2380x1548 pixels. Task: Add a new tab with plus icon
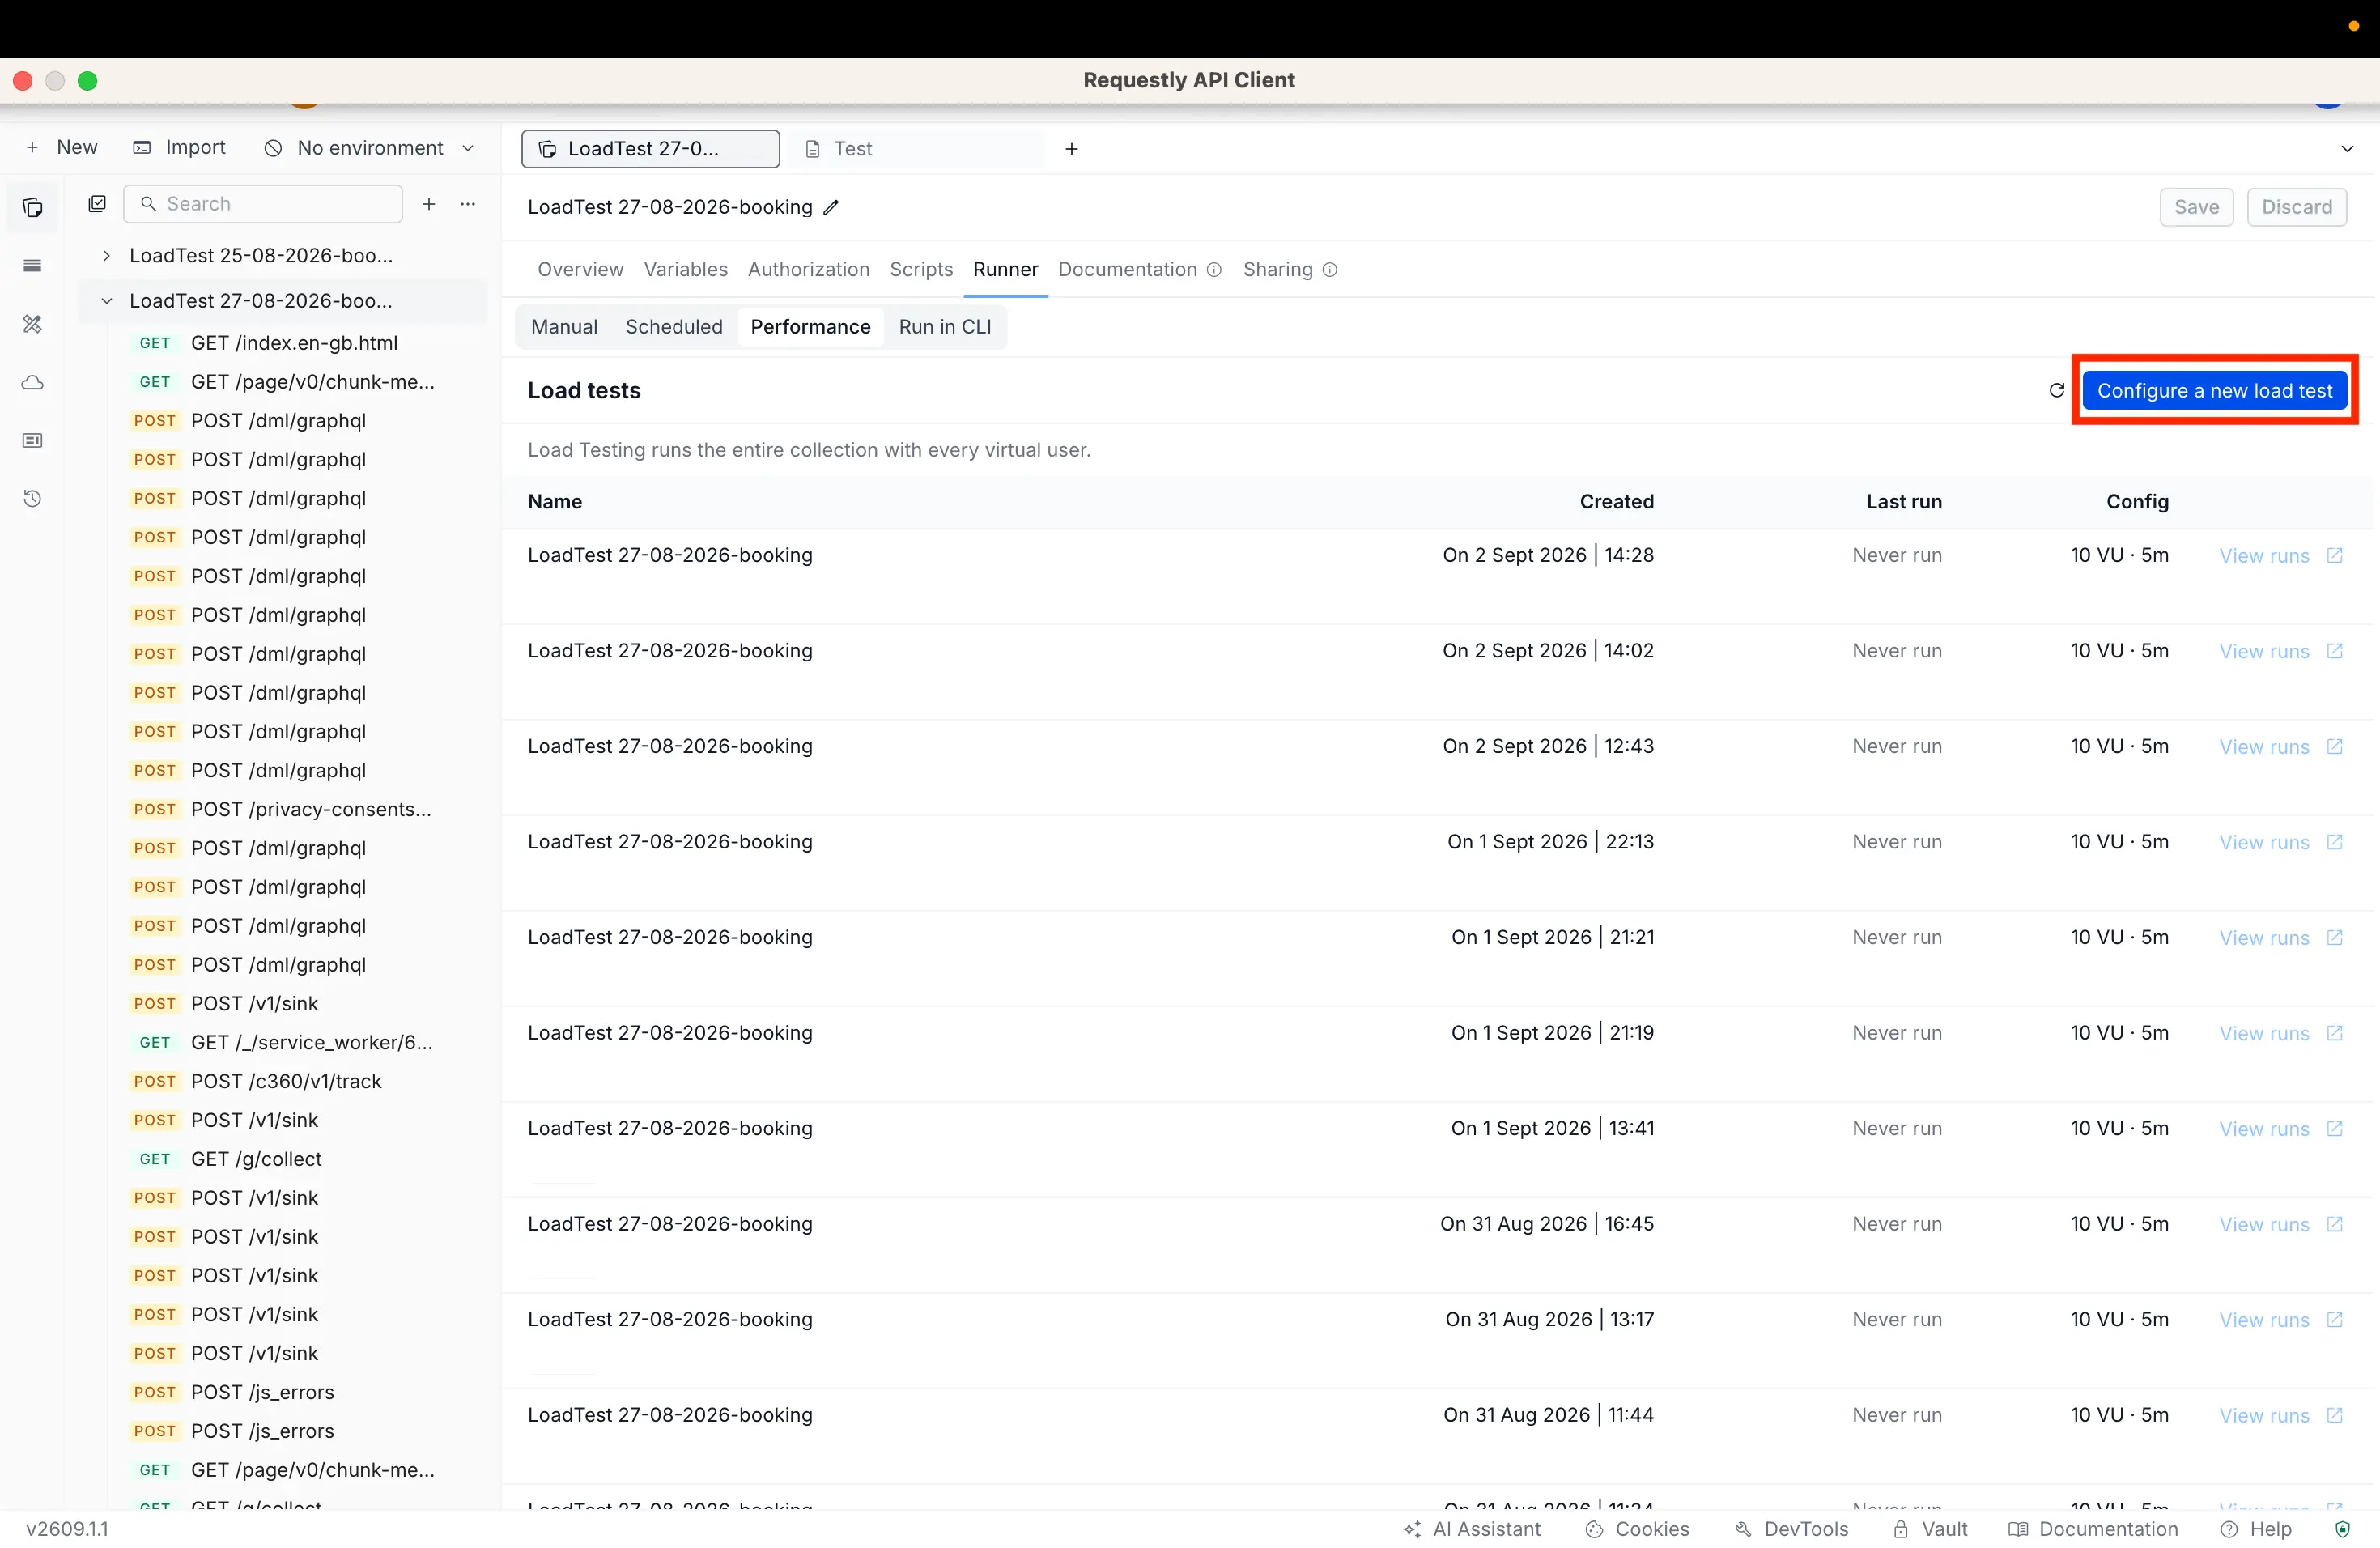click(1072, 149)
